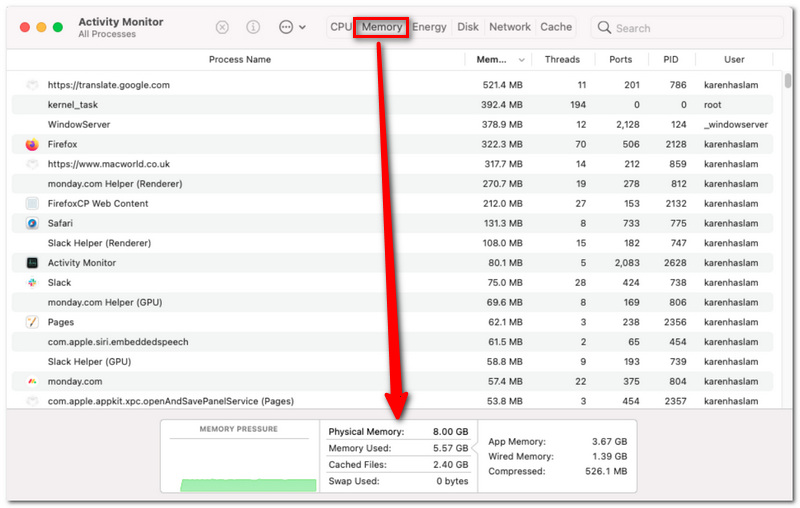800x508 pixels.
Task: Click the Physical Memory 8.00 GB entry
Action: click(x=398, y=431)
